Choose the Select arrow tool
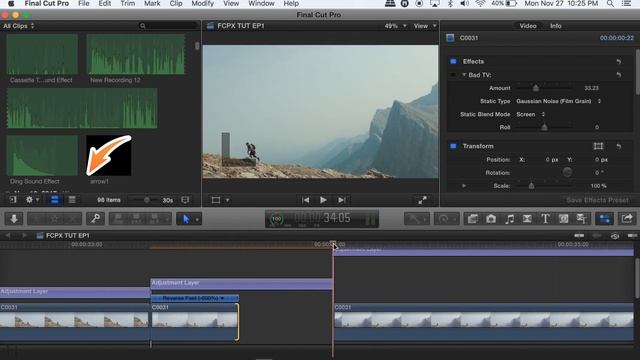 (186, 219)
